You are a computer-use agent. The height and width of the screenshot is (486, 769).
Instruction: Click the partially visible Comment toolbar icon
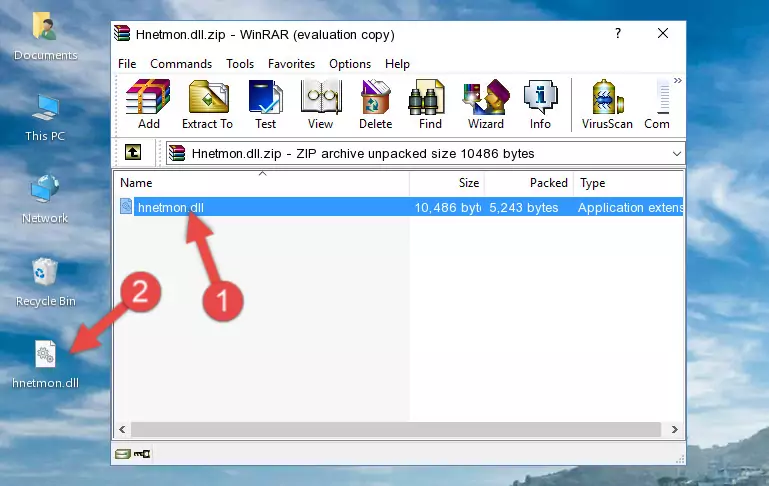658,104
